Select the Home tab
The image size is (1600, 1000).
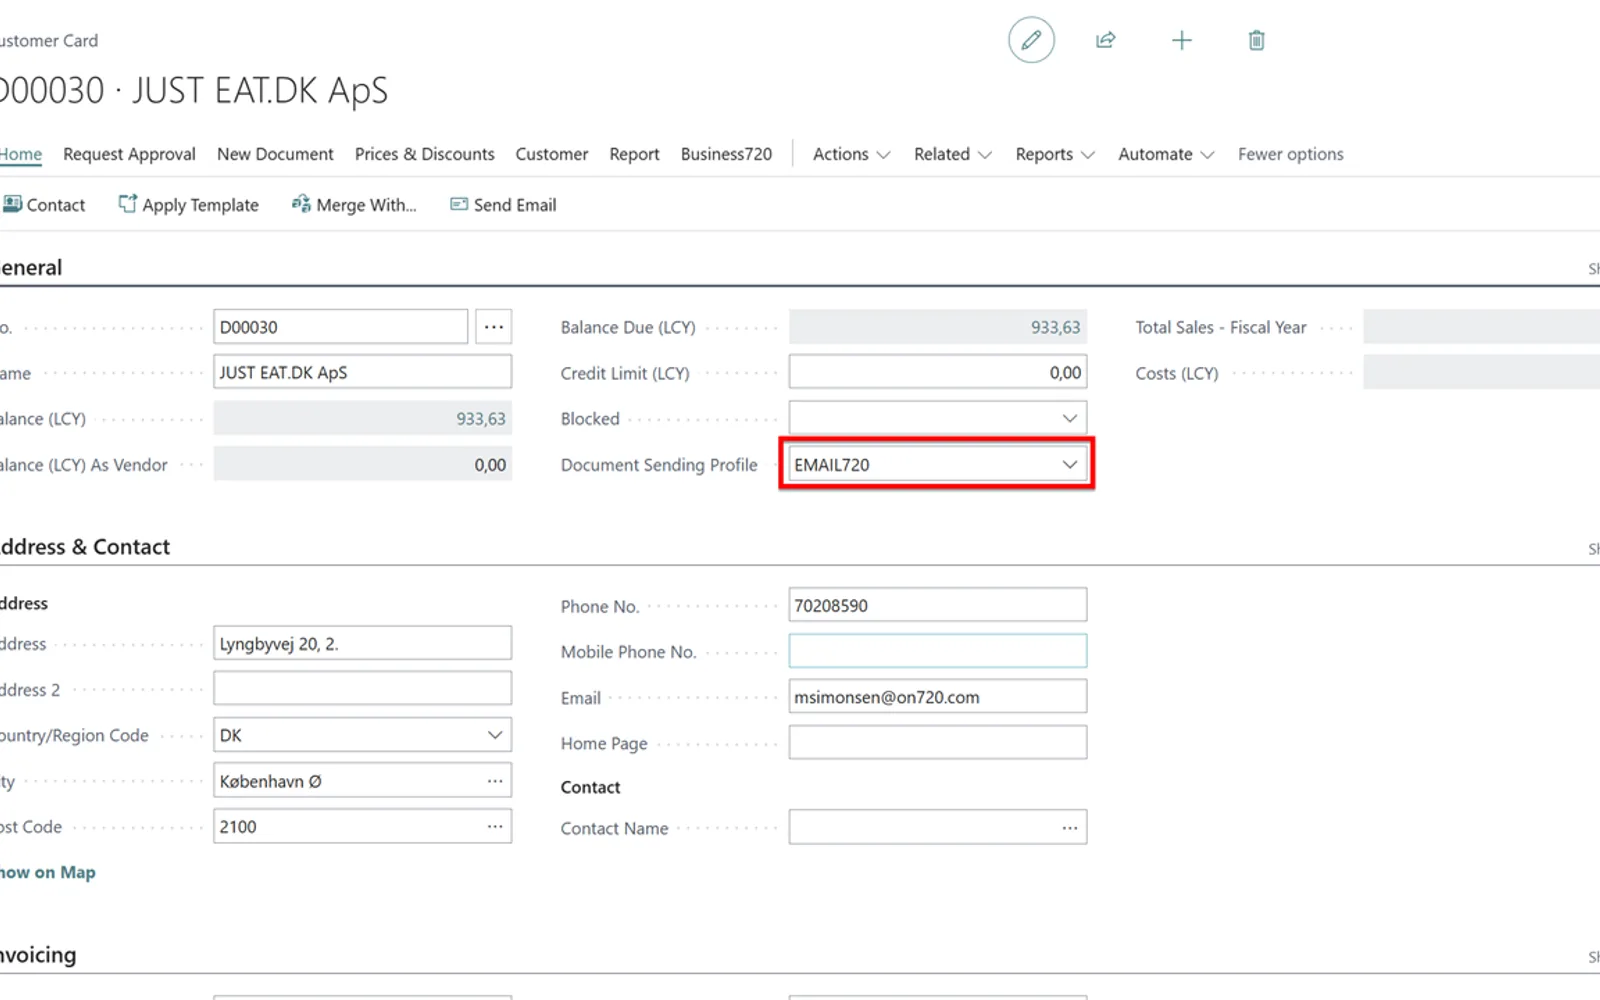point(21,154)
